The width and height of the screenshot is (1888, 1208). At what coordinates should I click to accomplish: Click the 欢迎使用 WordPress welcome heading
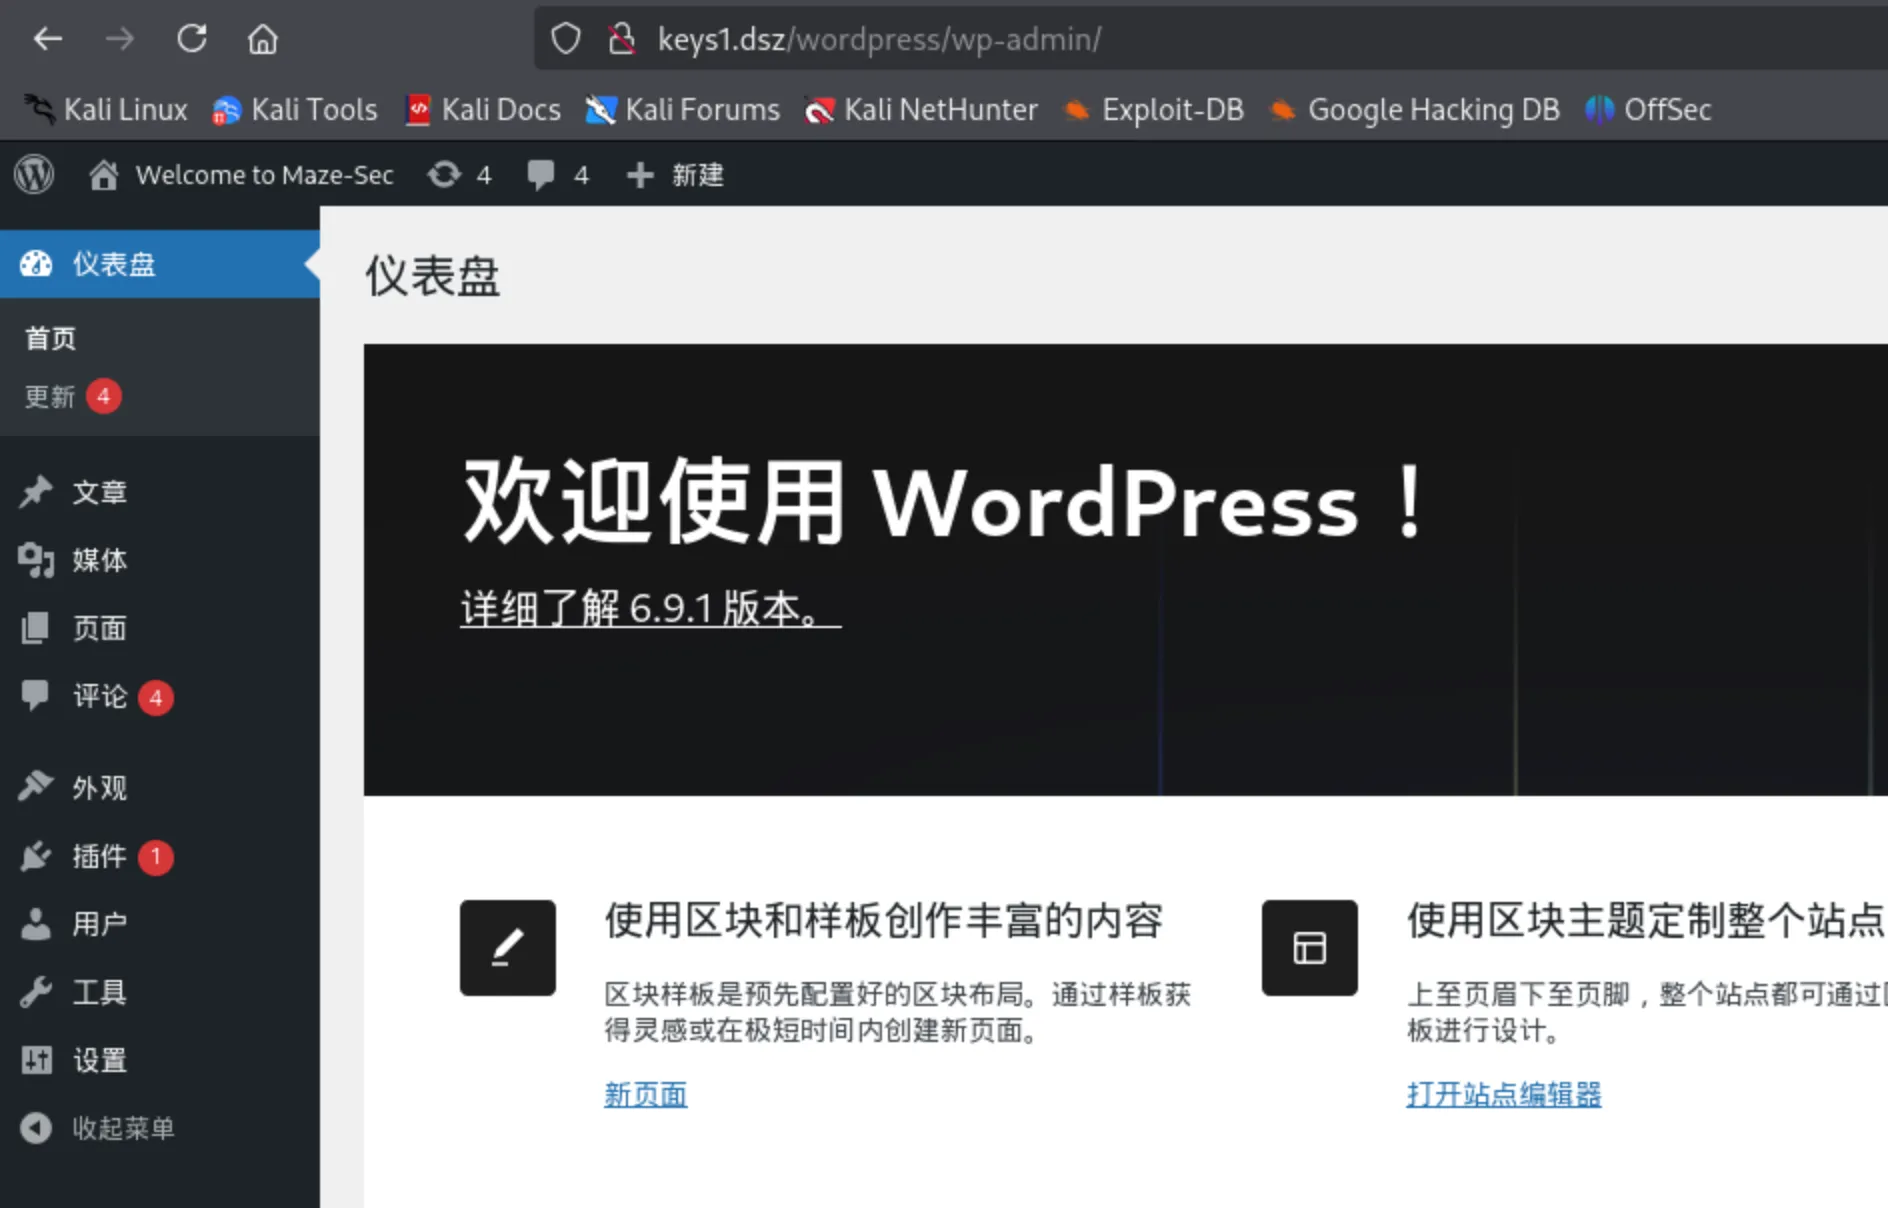coord(945,502)
